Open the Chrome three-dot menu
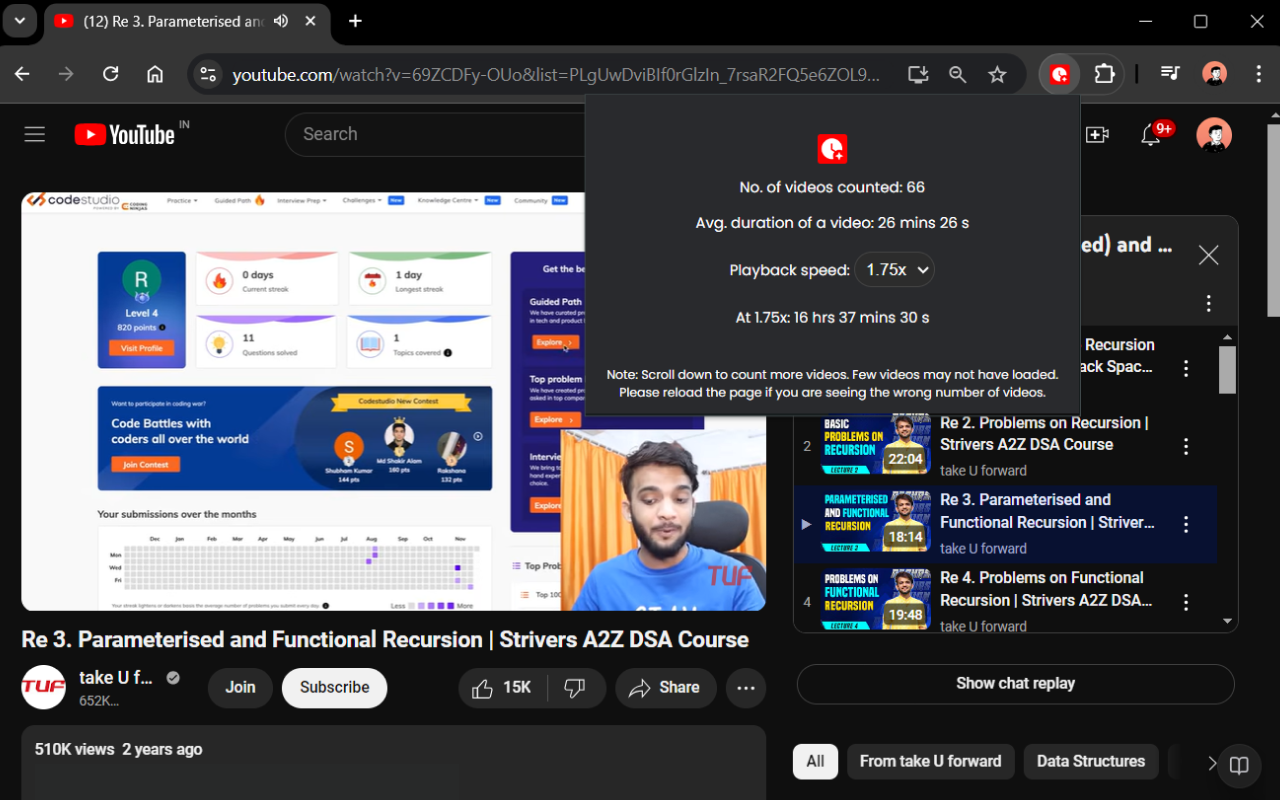1280x800 pixels. pyautogui.click(x=1258, y=74)
